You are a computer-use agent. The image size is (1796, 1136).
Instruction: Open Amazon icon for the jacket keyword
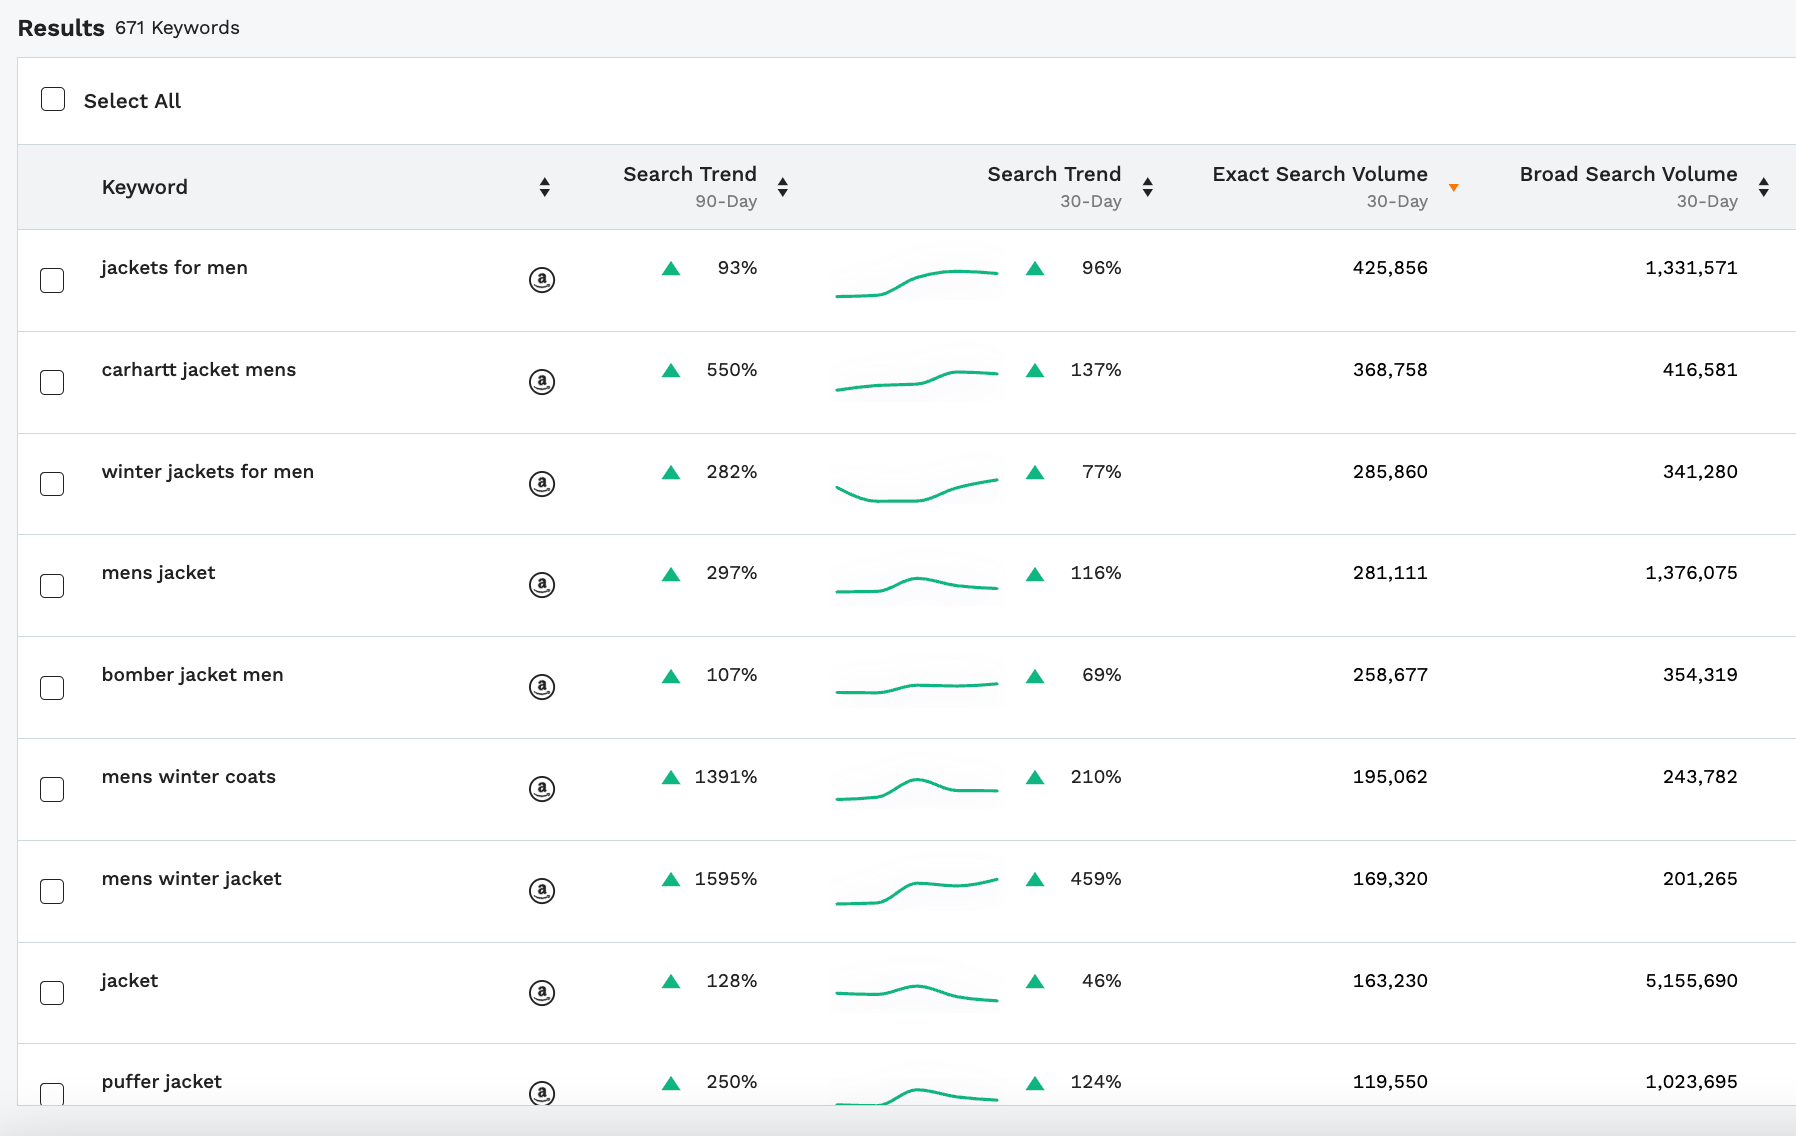[x=541, y=993]
